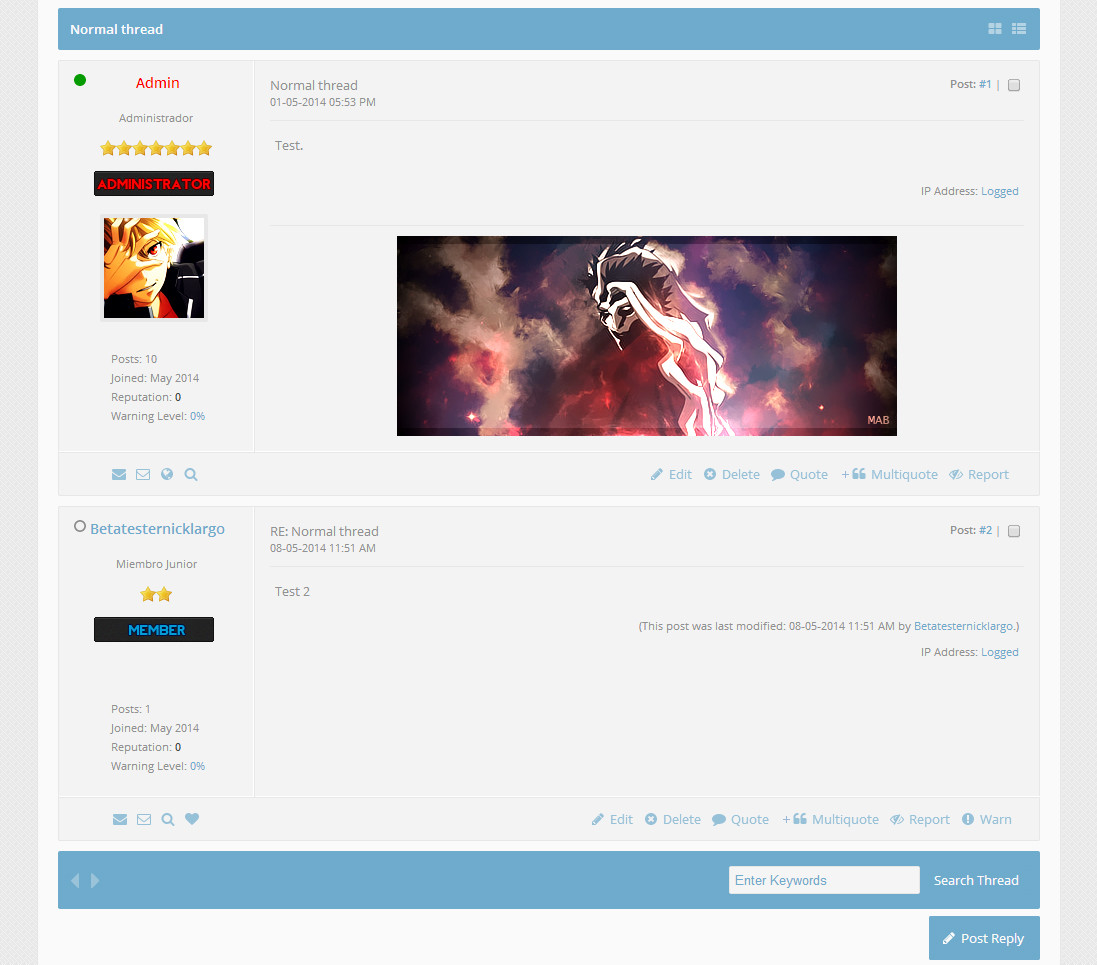Focus the Enter Keywords search field
The image size is (1097, 965).
click(824, 880)
